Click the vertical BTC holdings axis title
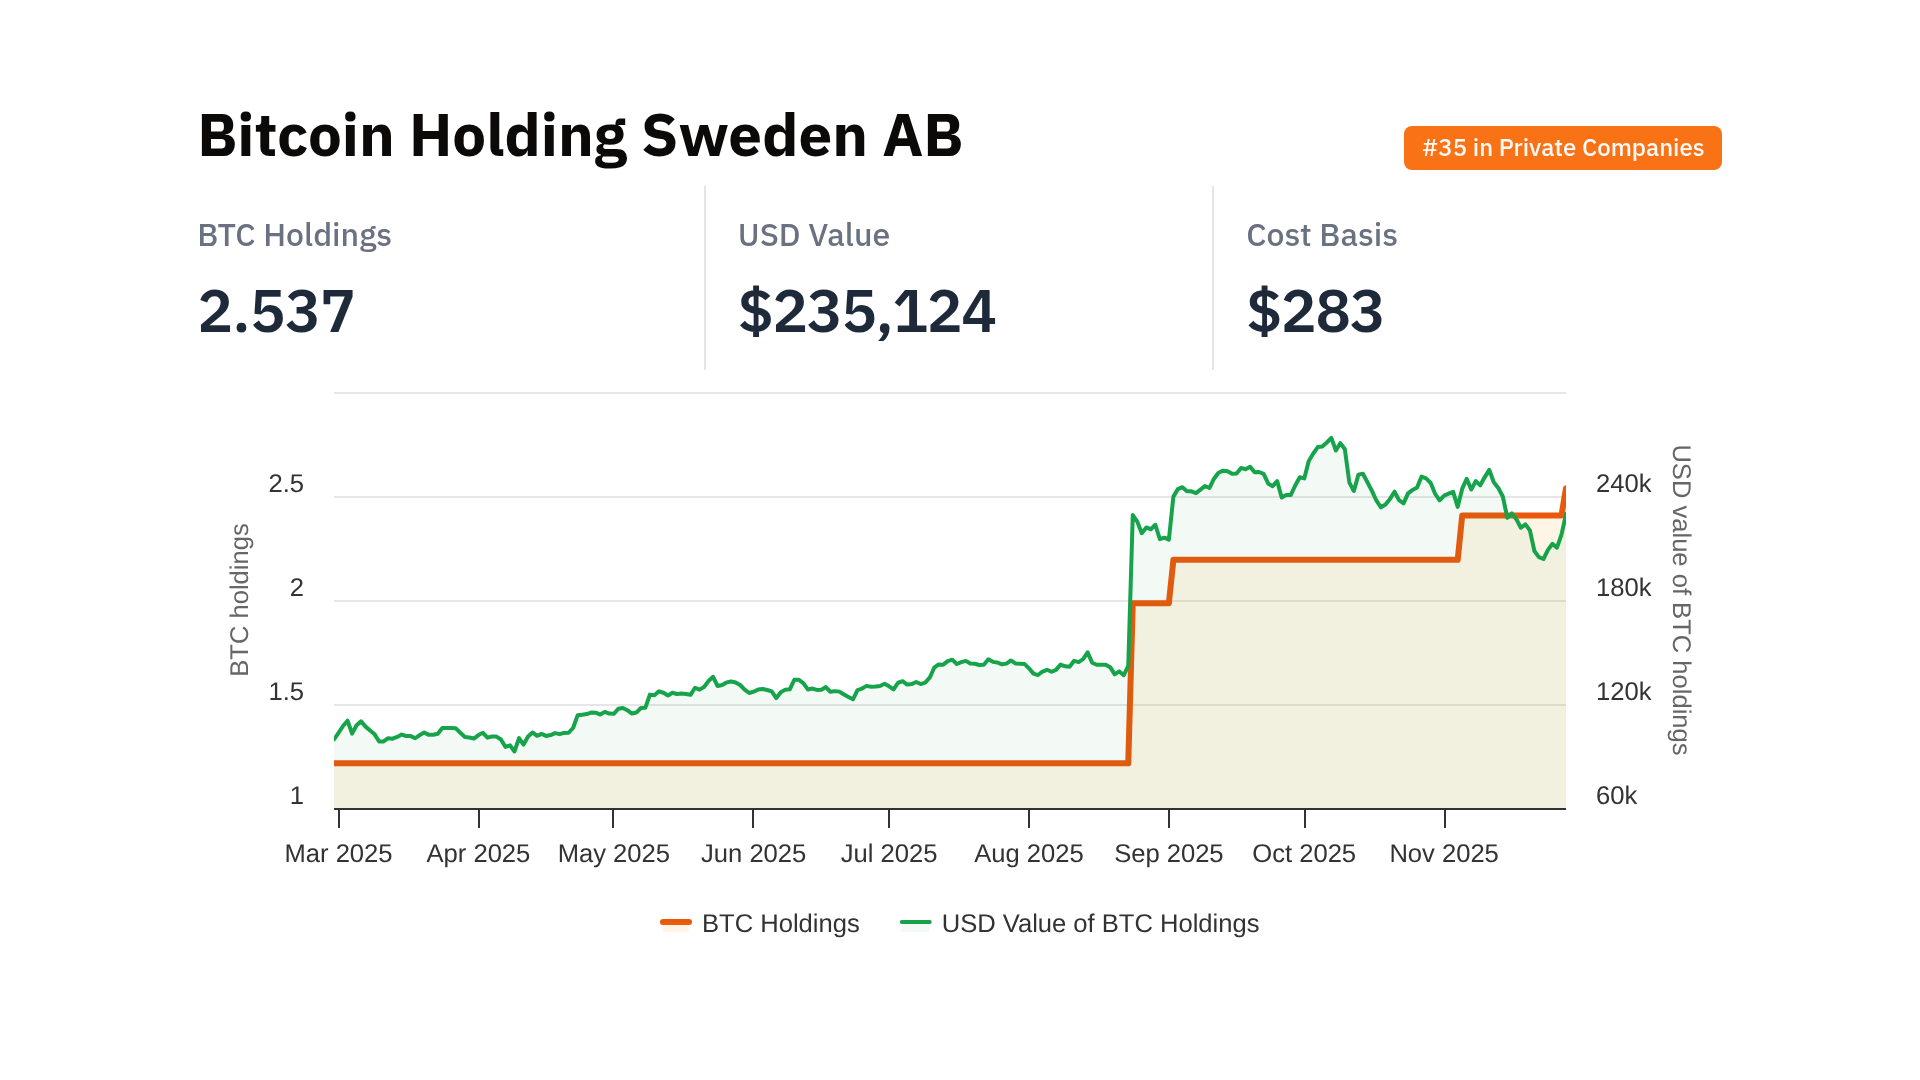The image size is (1920, 1080). (x=240, y=600)
